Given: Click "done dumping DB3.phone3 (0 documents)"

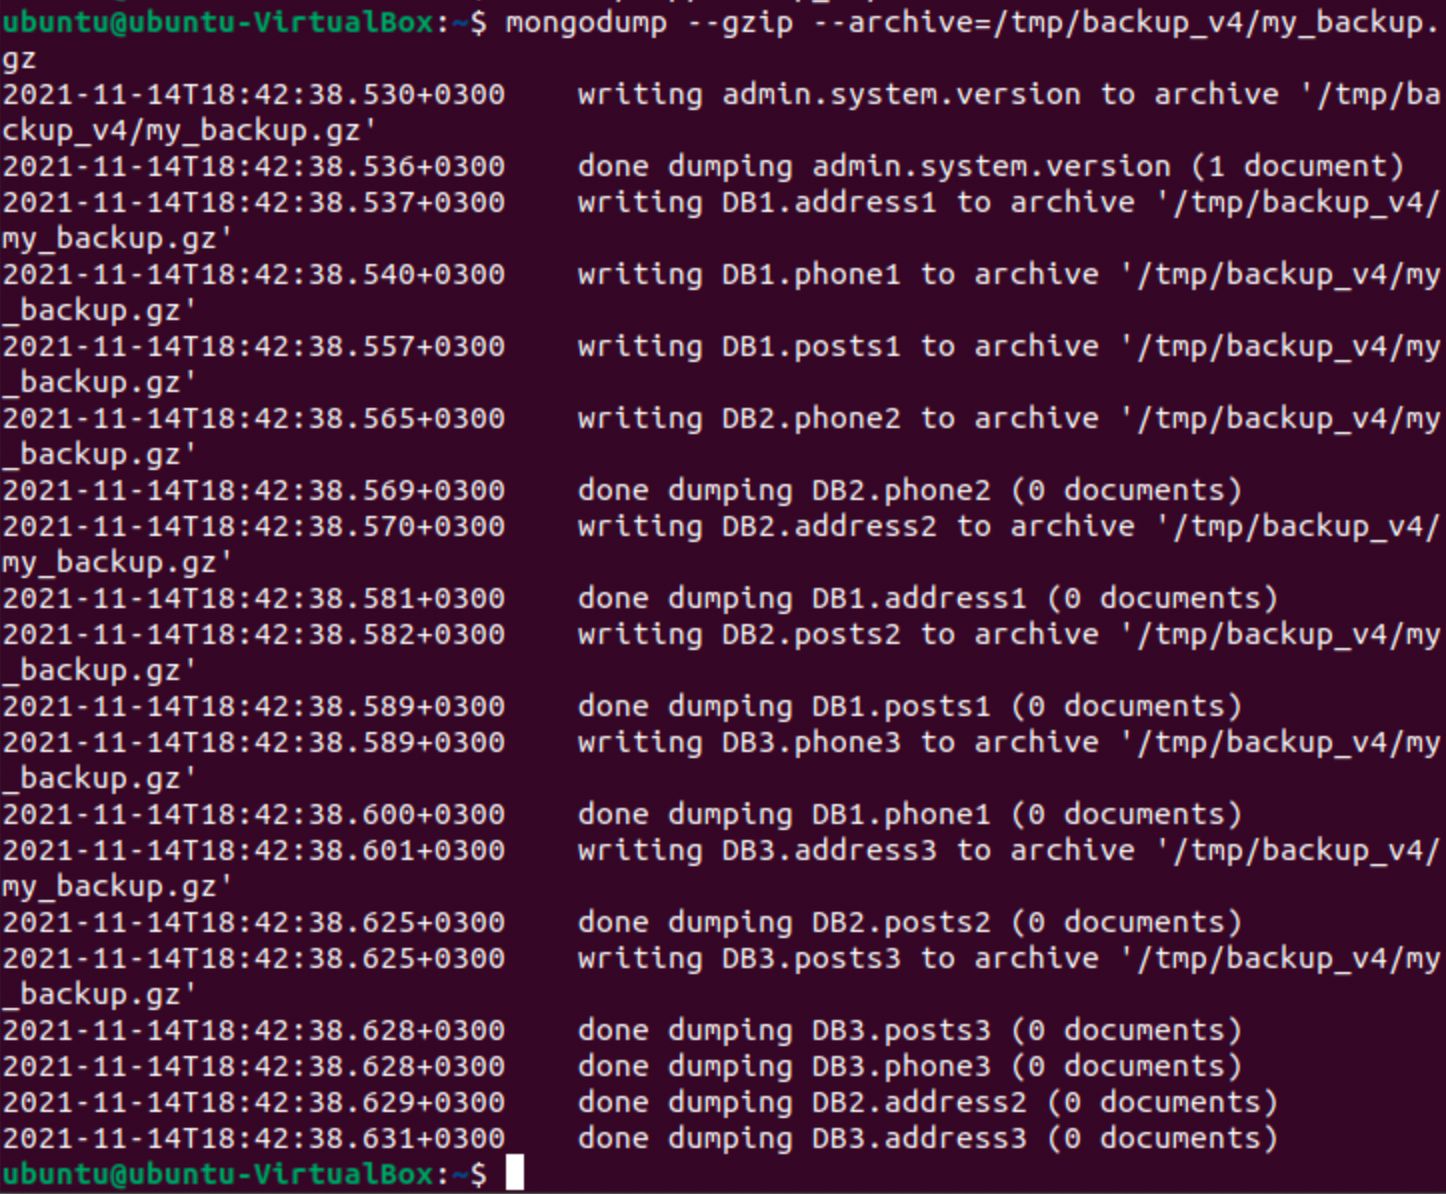Looking at the screenshot, I should [x=910, y=1066].
